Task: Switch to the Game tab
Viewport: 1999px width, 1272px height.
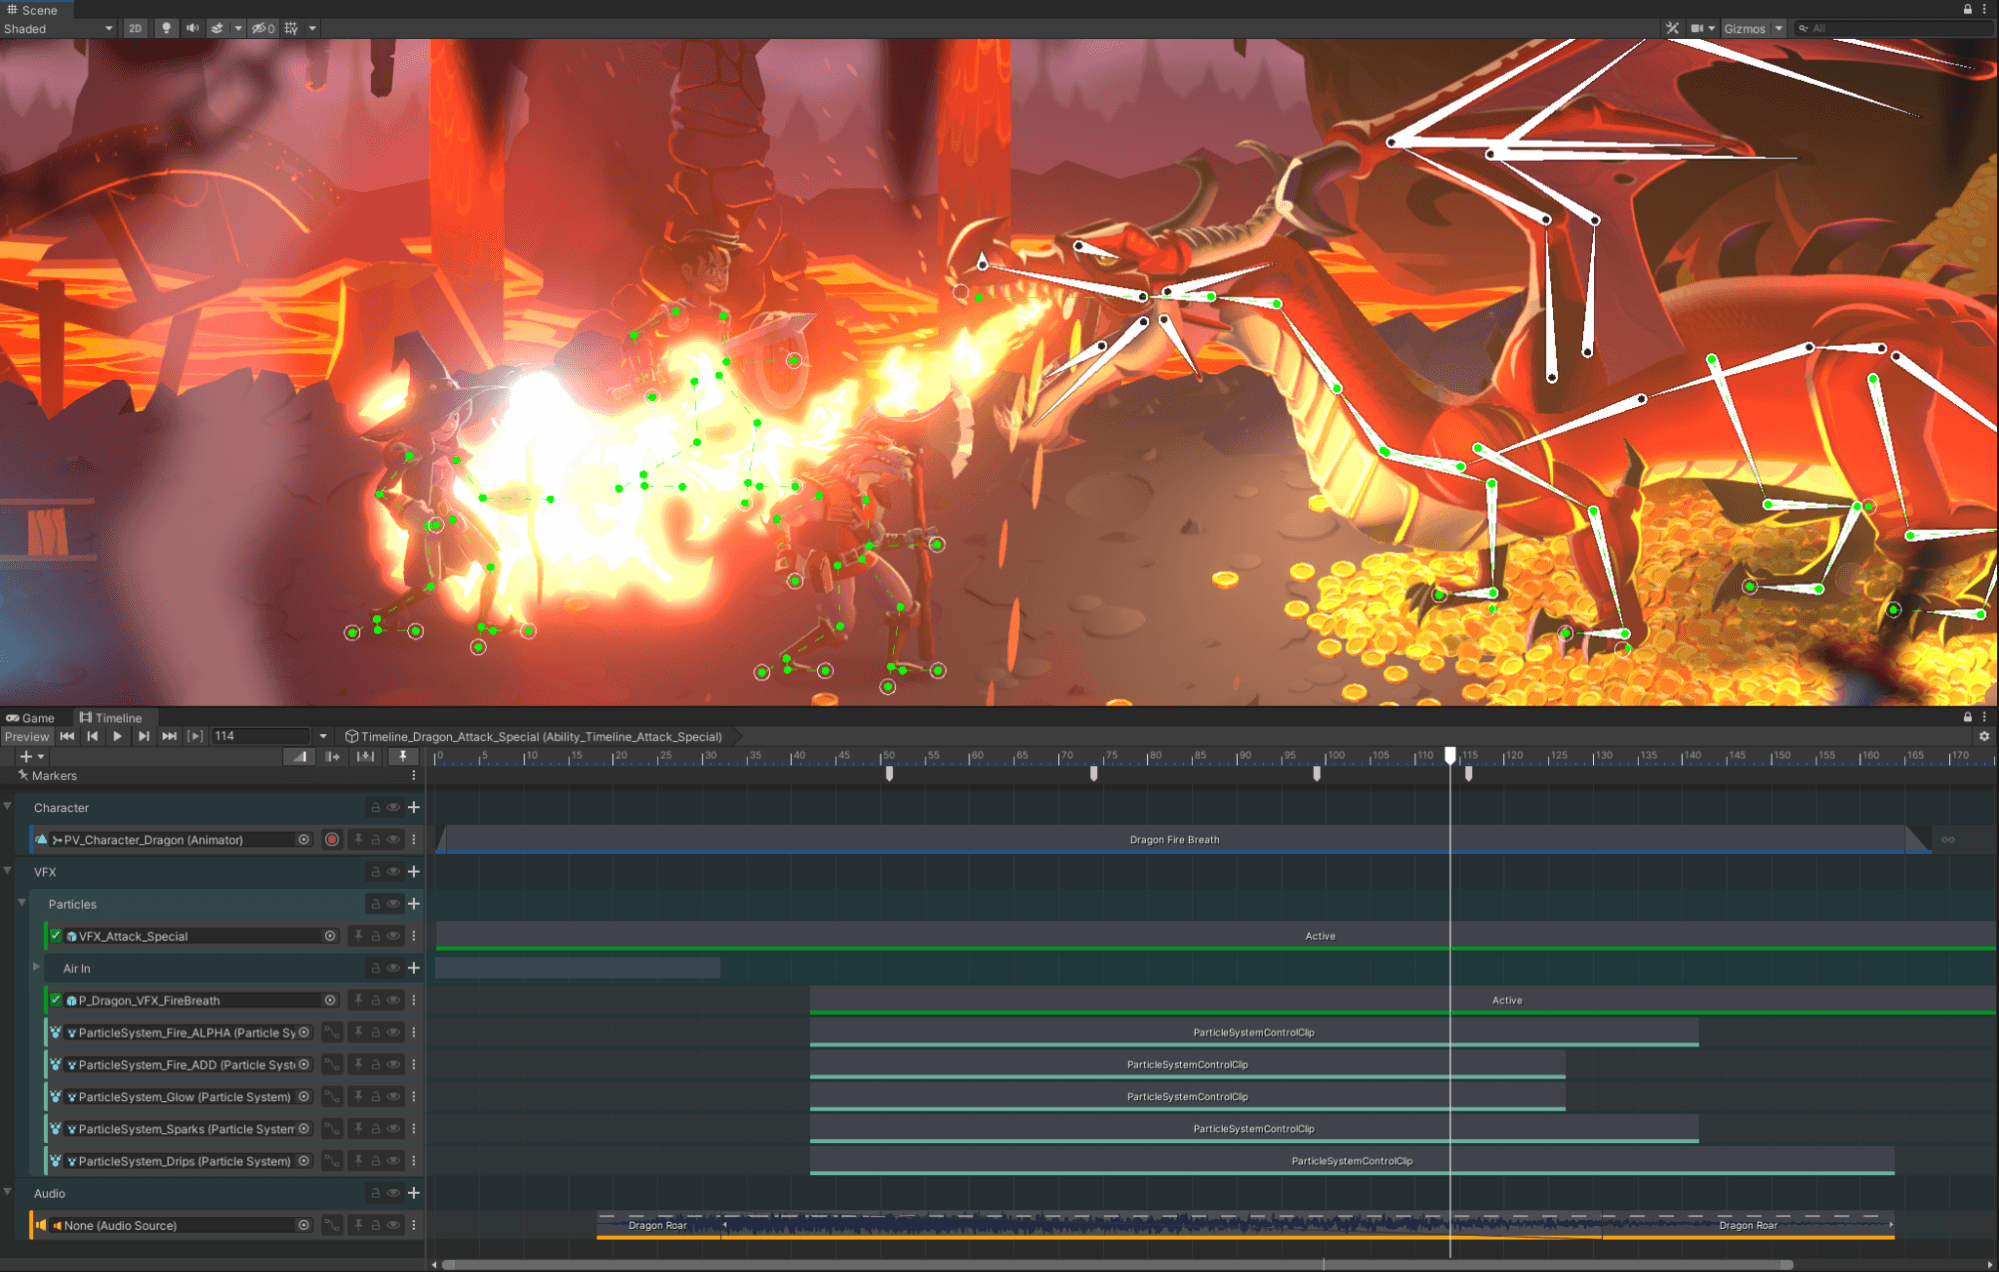Action: click(30, 717)
